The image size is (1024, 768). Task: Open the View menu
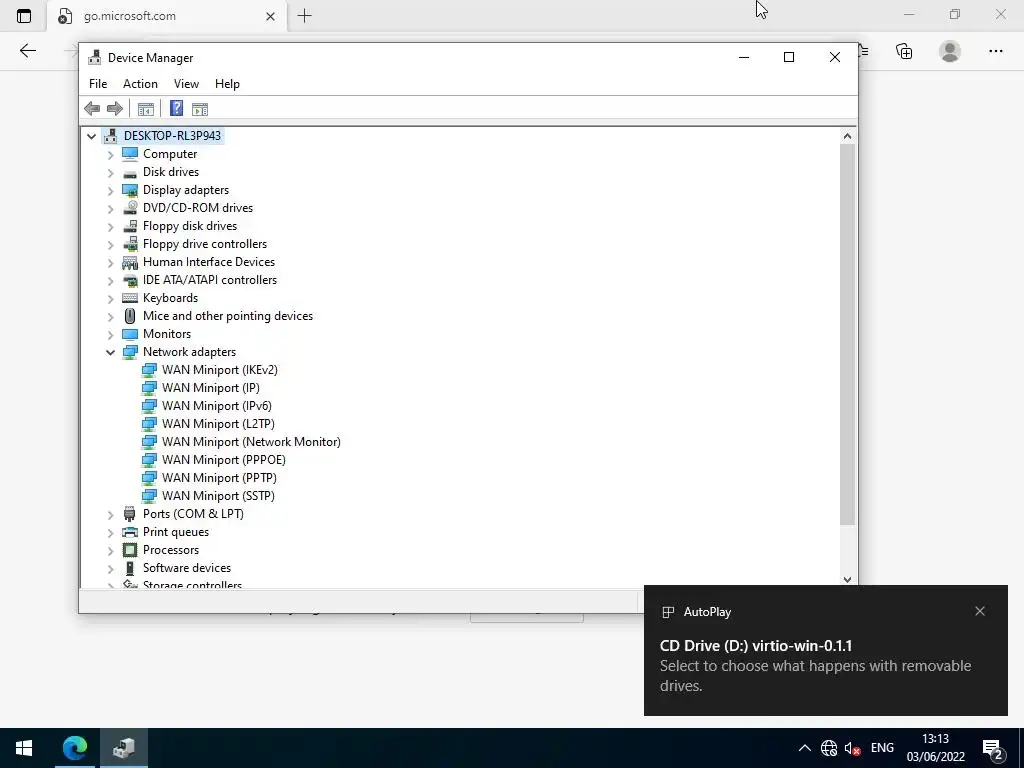[x=186, y=84]
